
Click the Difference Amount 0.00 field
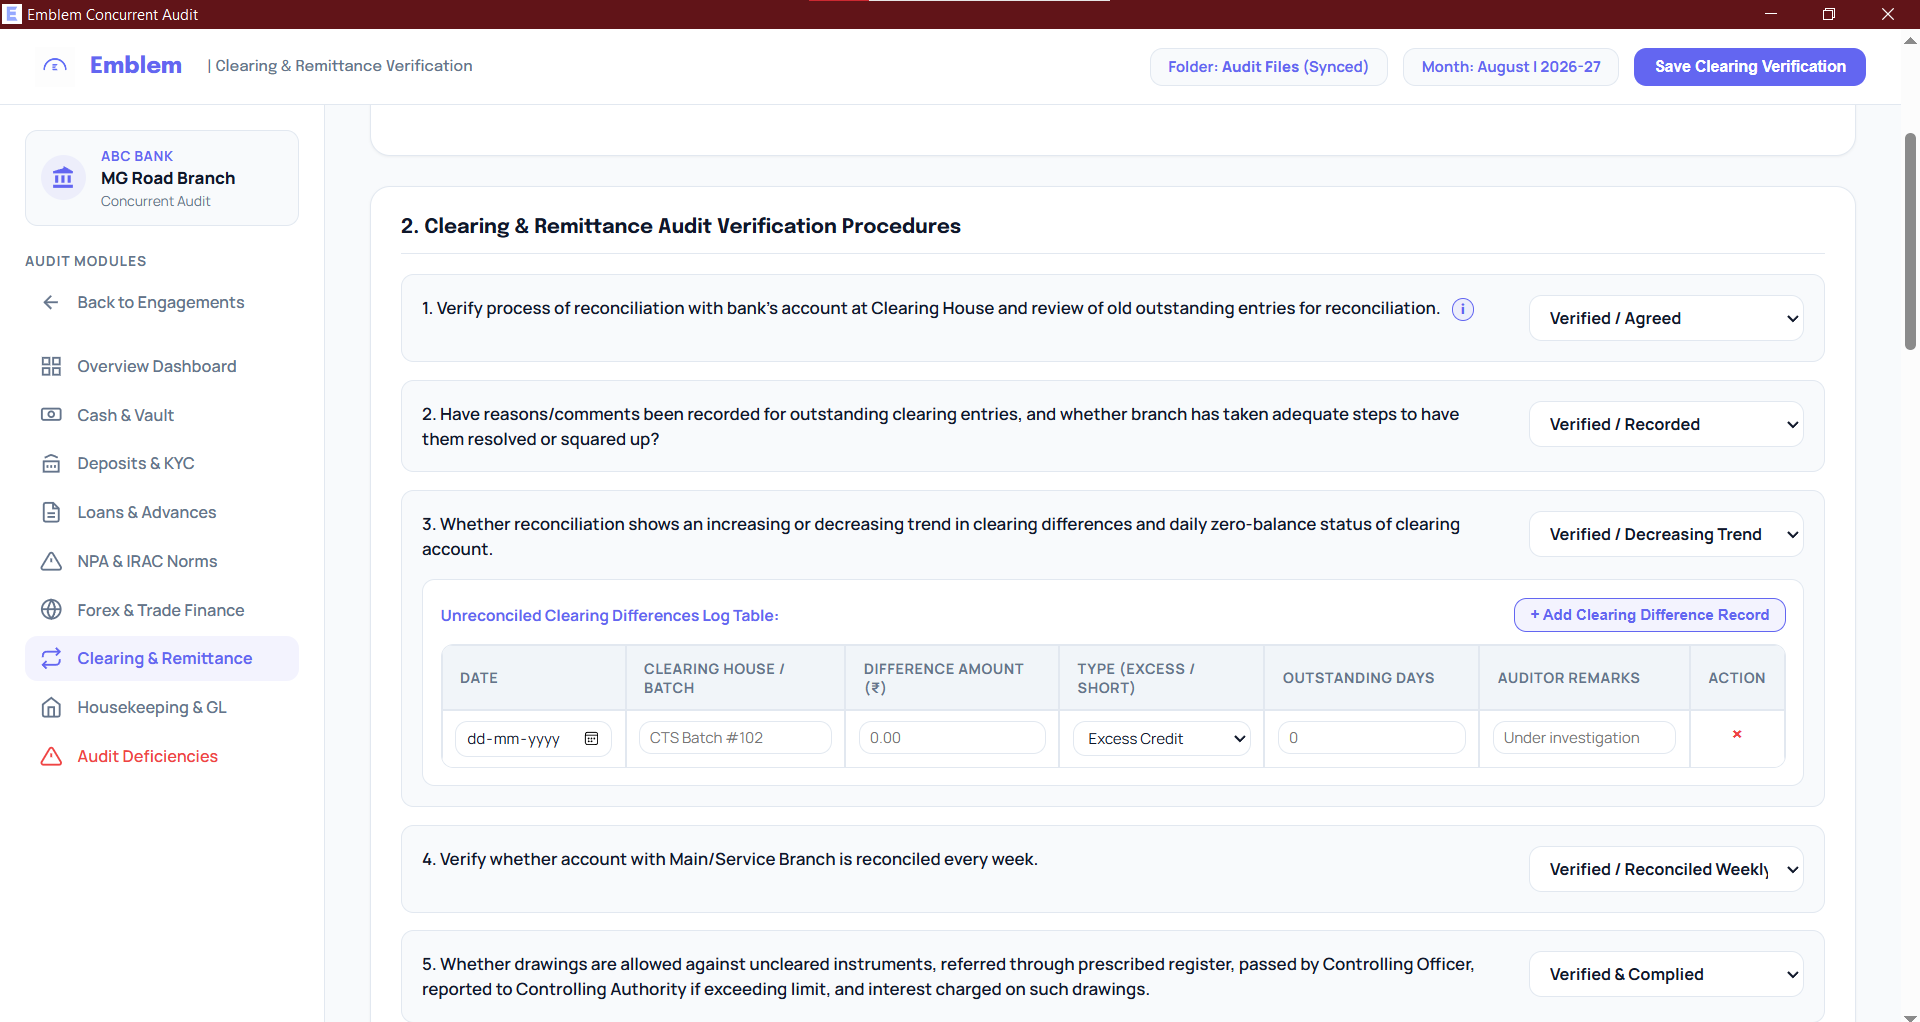[x=952, y=738]
